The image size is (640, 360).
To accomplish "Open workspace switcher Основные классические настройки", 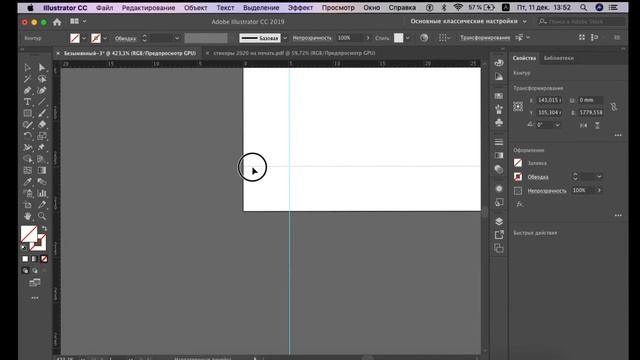I will click(x=469, y=21).
